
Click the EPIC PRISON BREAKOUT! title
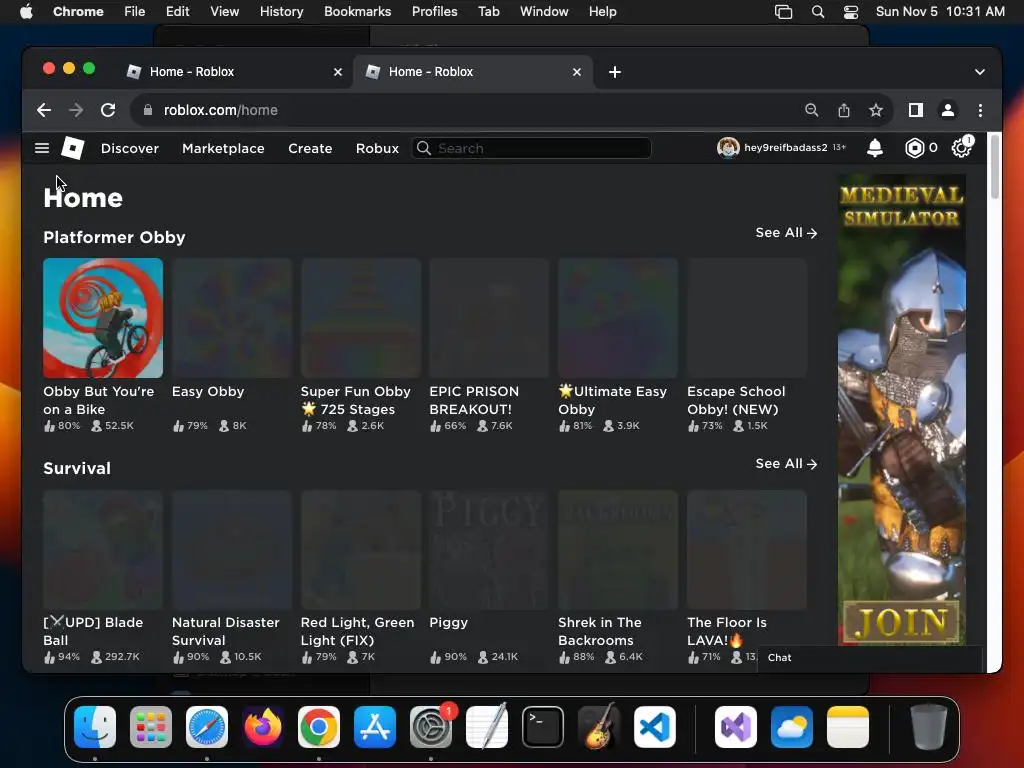pos(474,400)
